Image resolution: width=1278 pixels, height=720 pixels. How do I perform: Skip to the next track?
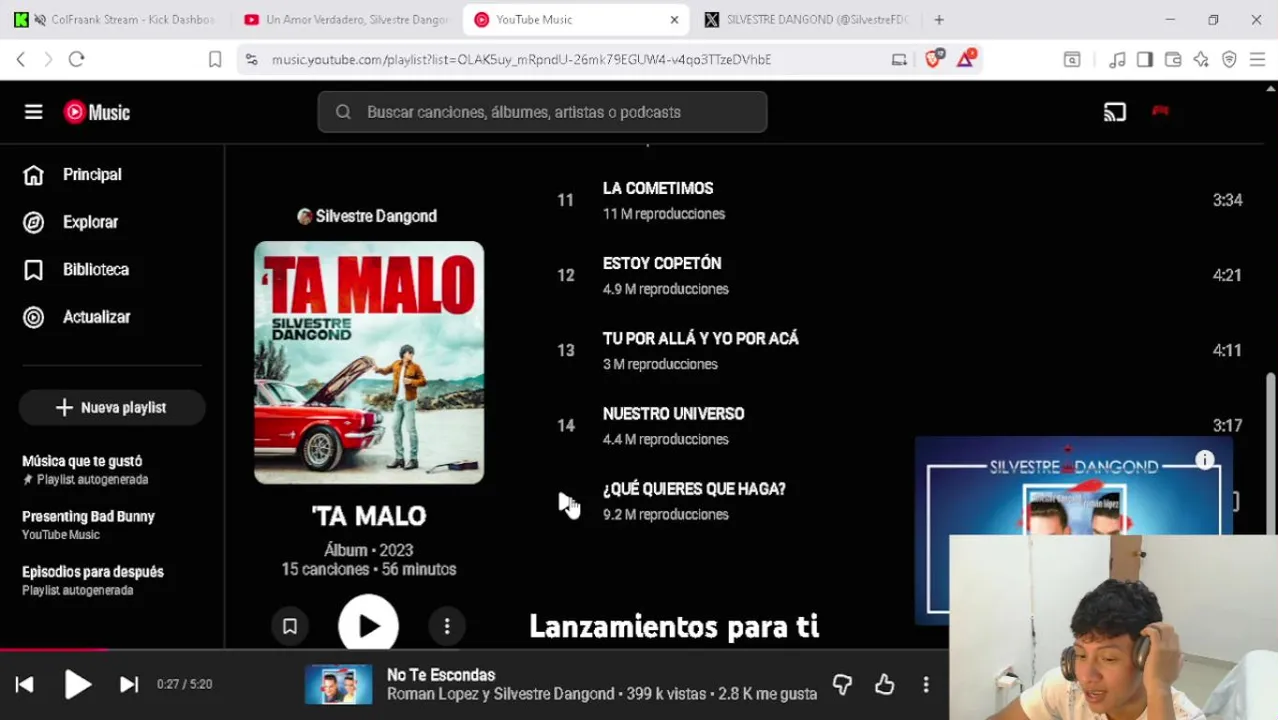click(129, 684)
